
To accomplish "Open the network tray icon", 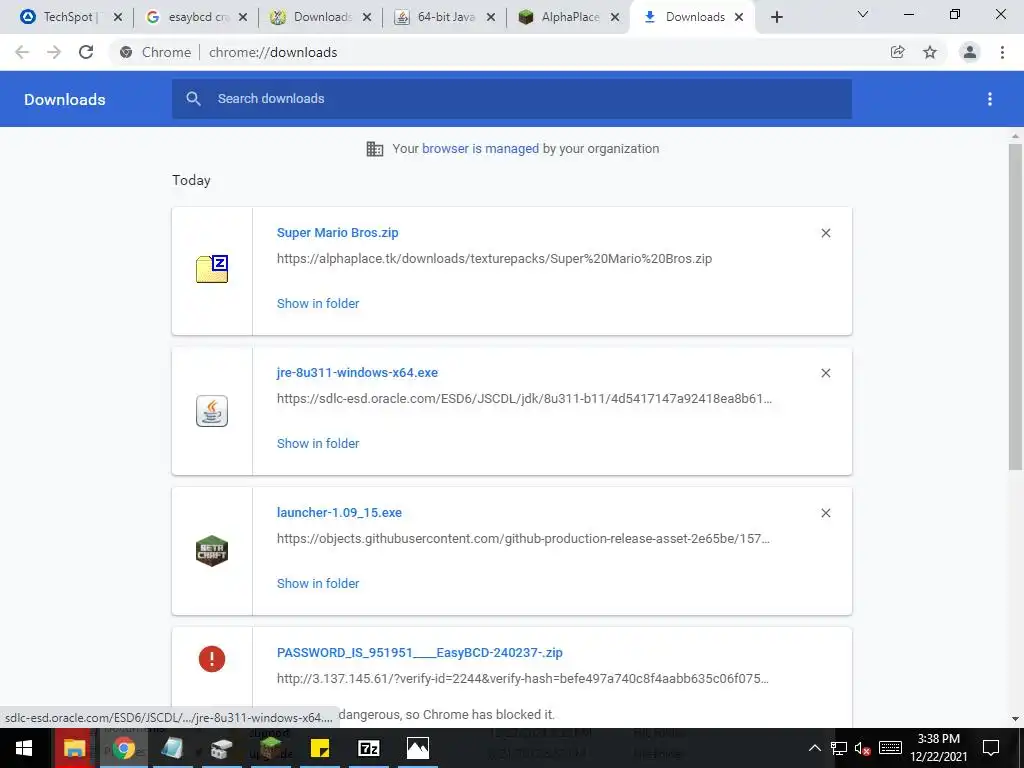I will coord(839,748).
